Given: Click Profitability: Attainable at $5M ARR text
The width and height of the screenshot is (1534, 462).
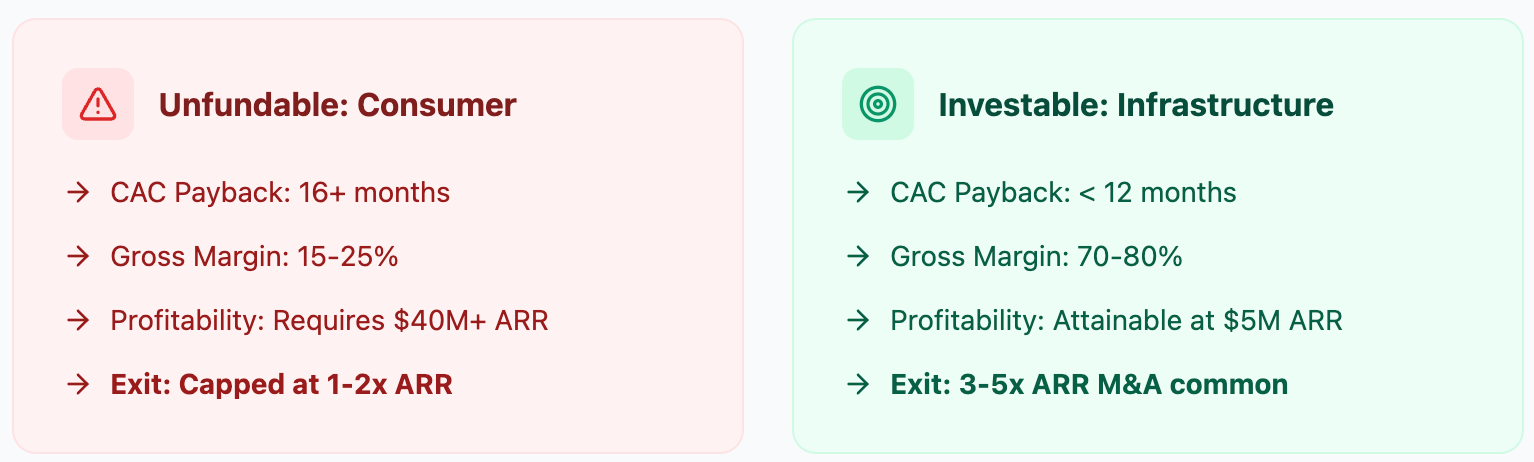Looking at the screenshot, I should pos(1116,321).
